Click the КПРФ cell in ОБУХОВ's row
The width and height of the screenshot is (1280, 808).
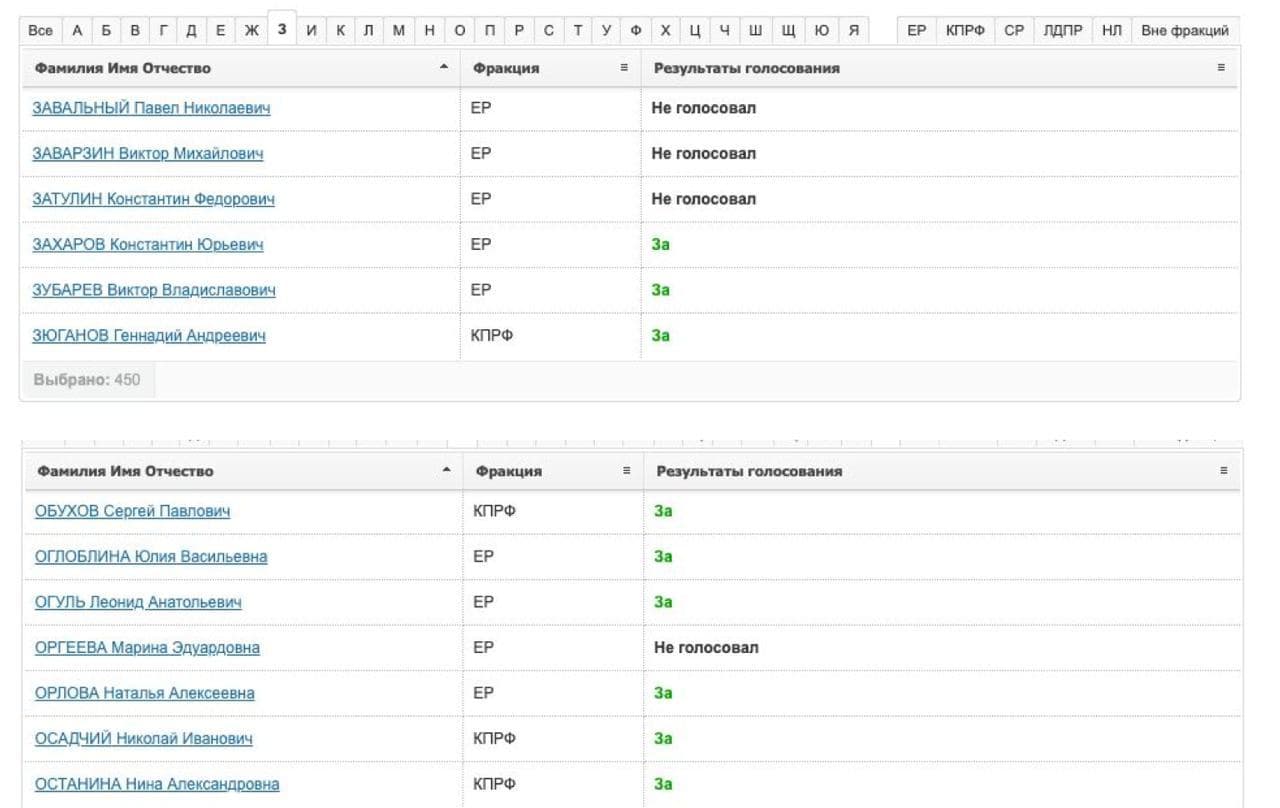(494, 511)
